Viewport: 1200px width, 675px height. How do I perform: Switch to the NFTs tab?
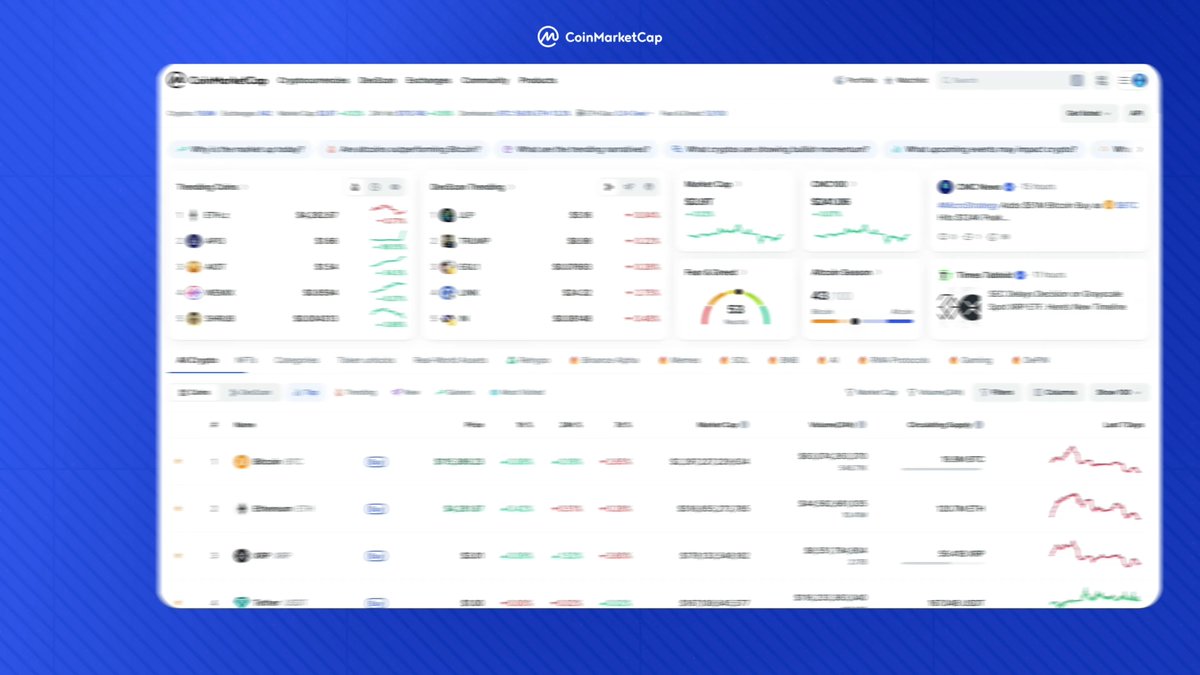pos(244,360)
